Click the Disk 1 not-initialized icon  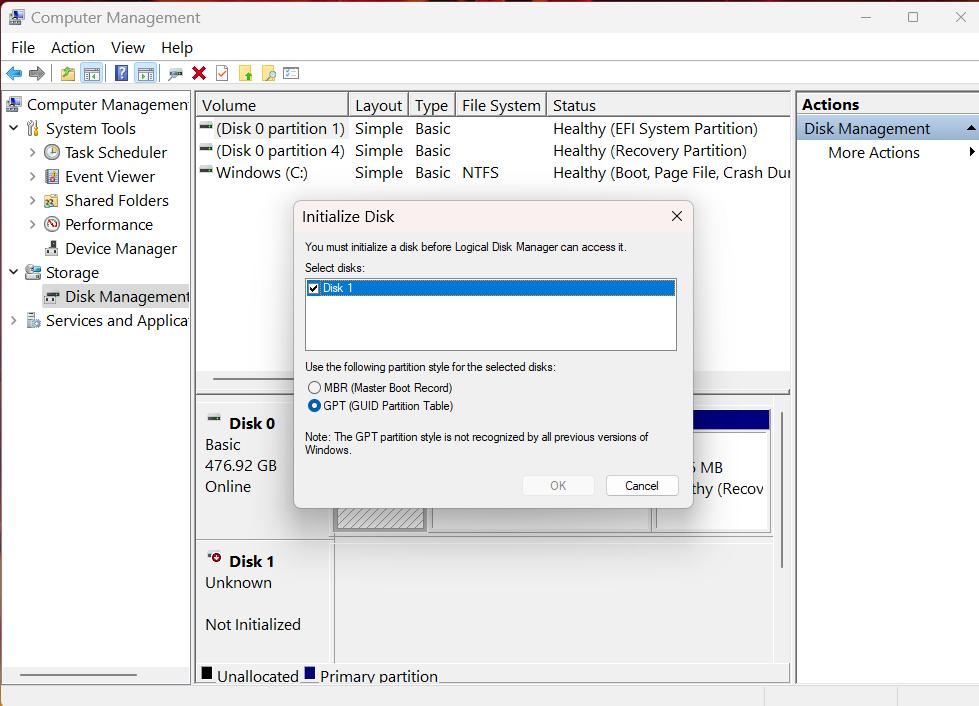214,557
